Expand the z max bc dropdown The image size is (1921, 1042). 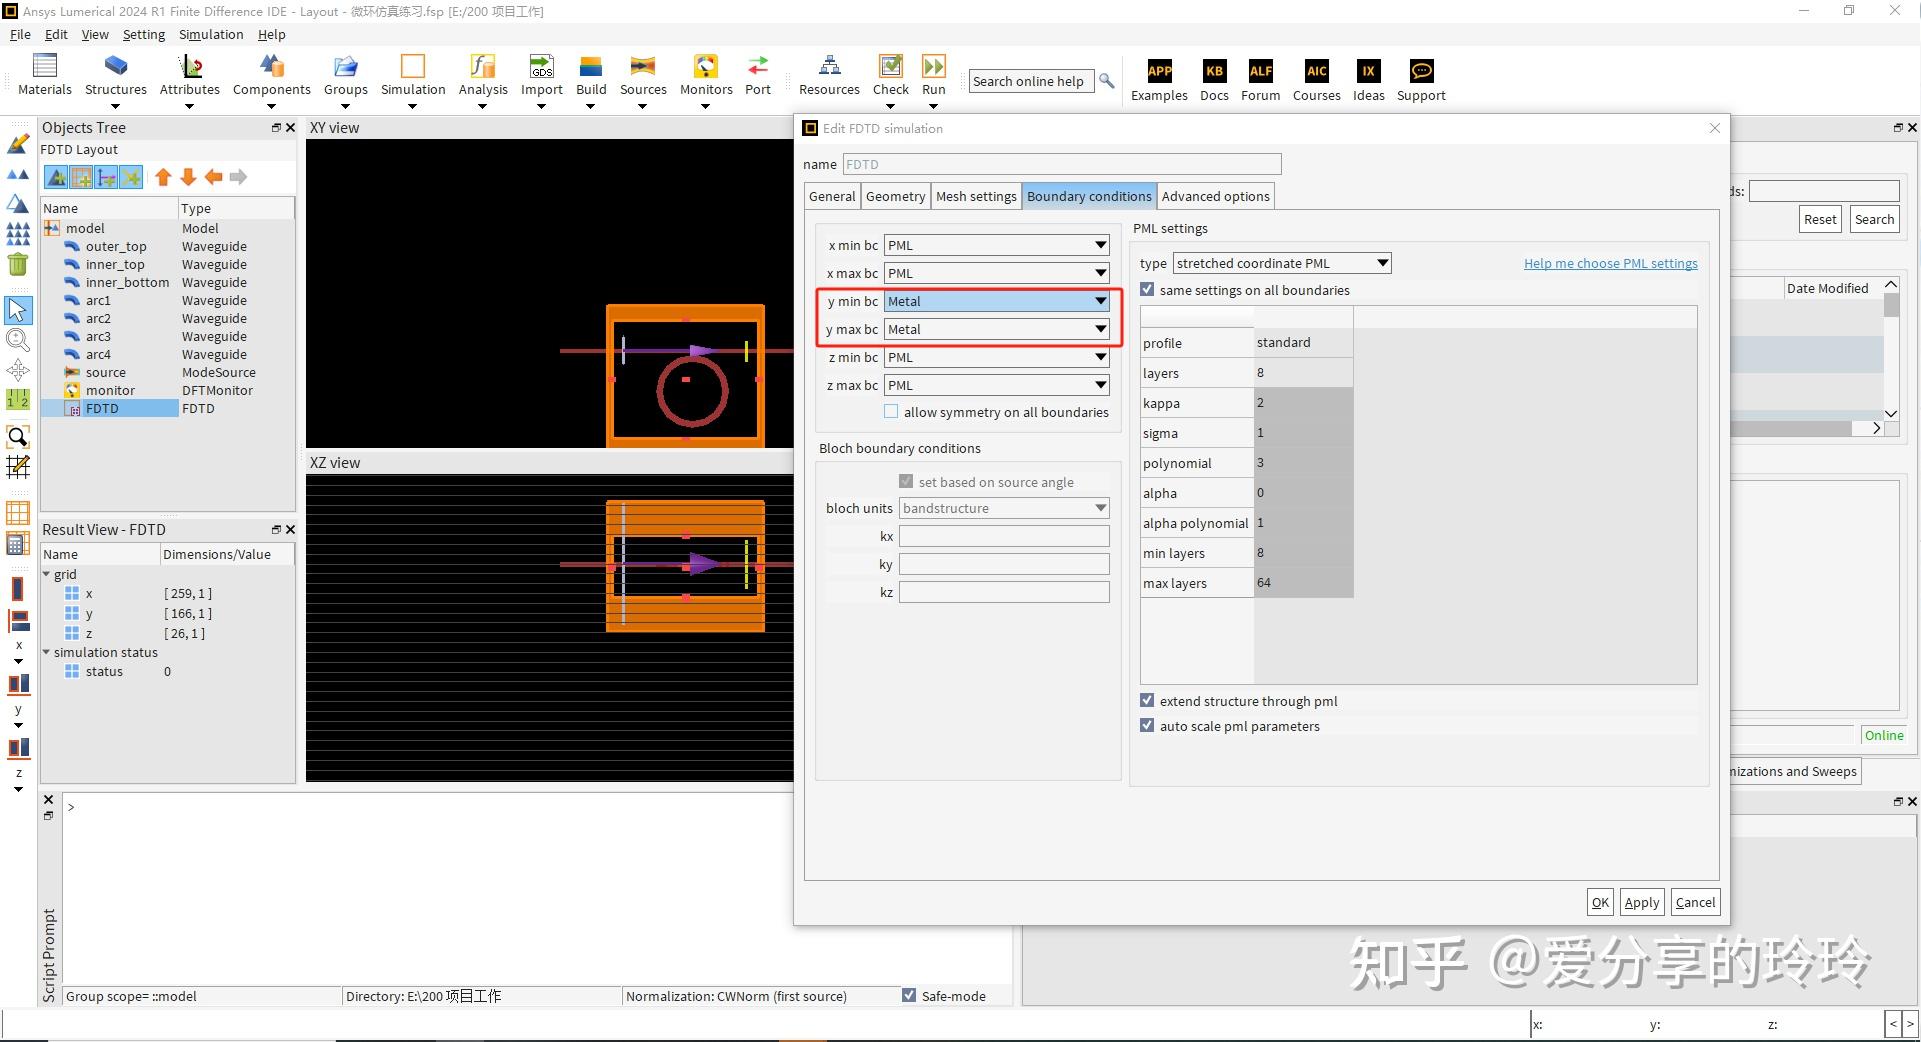coord(997,385)
